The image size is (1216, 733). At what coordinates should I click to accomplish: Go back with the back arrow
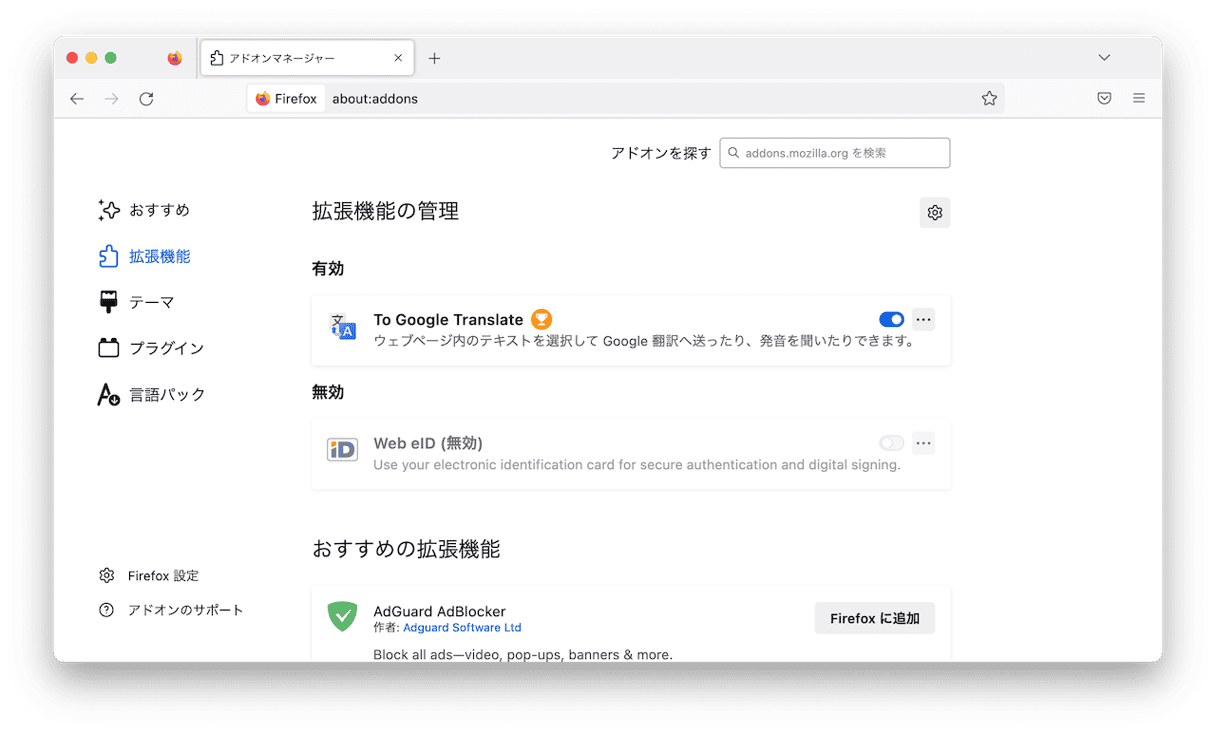pos(77,98)
